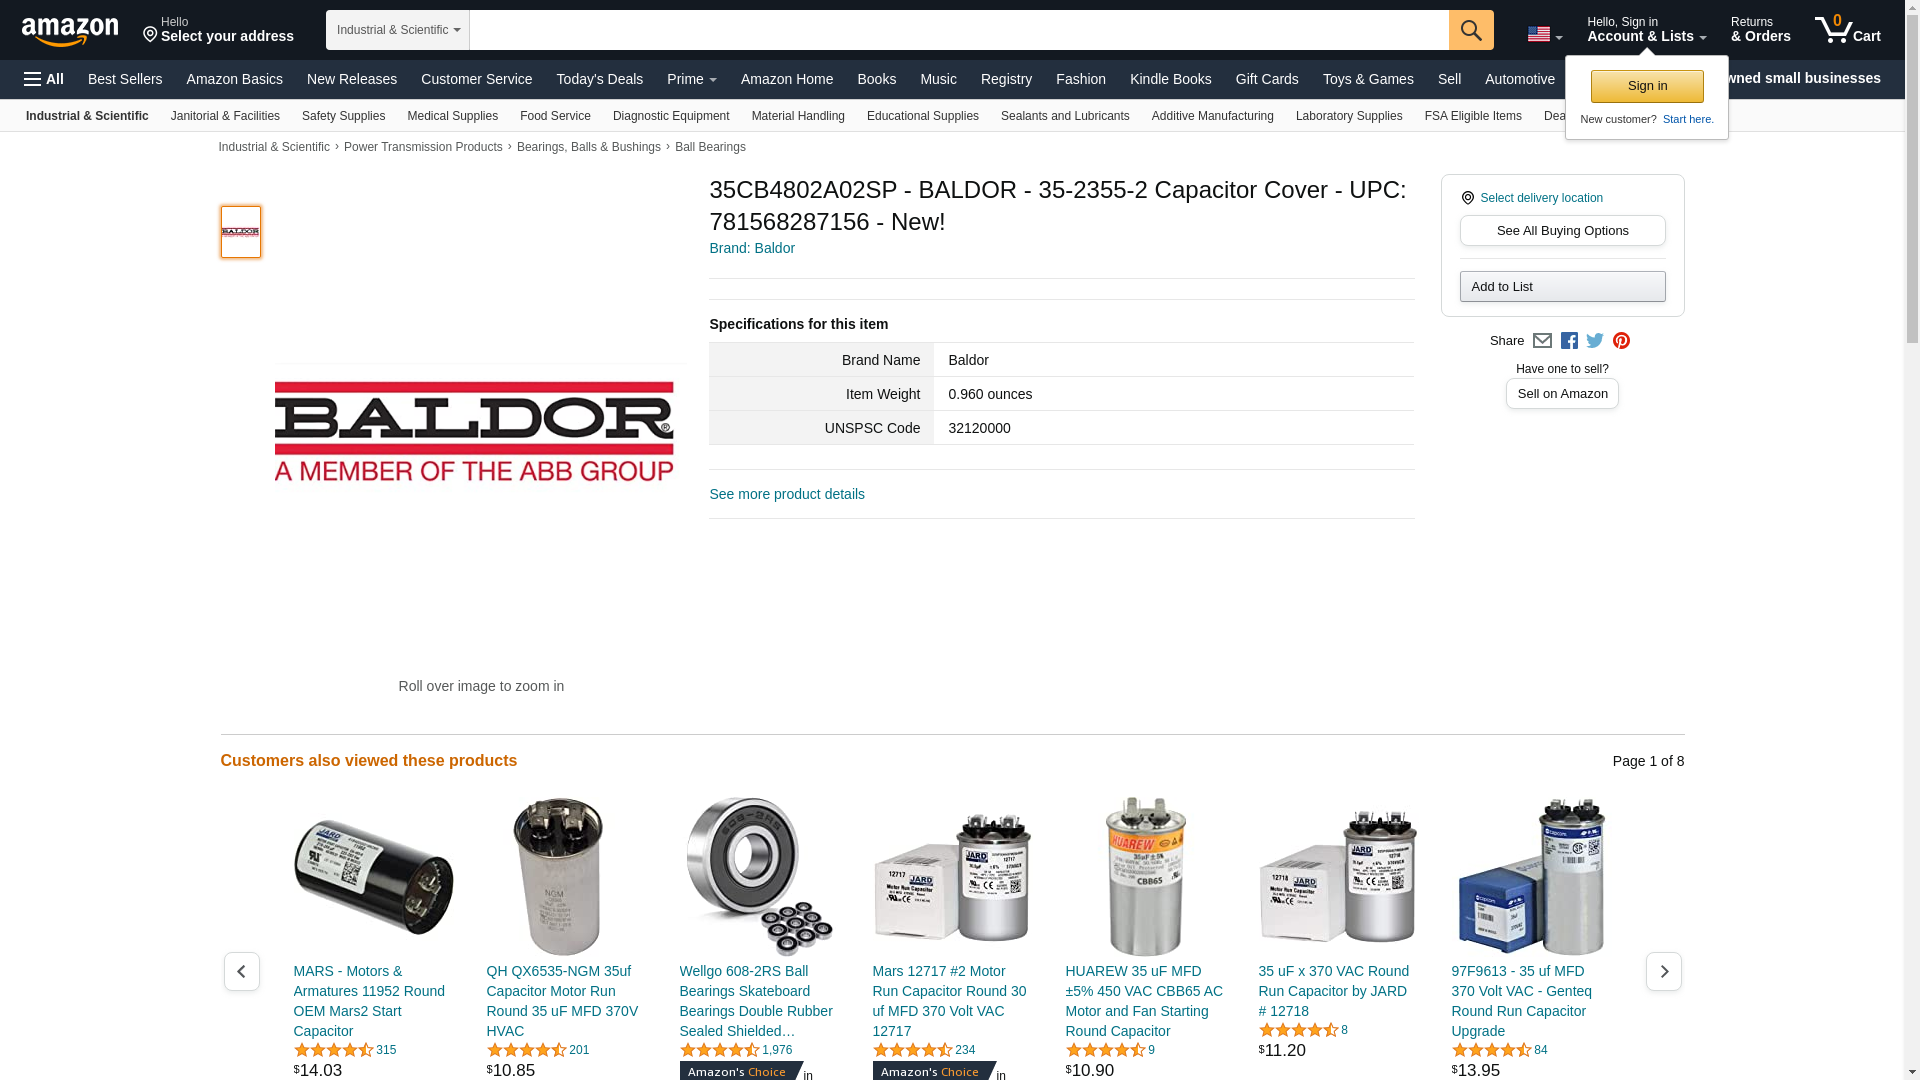Screen dimensions: 1920x1080
Task: Click See All Buying Options button
Action: pyautogui.click(x=1562, y=231)
